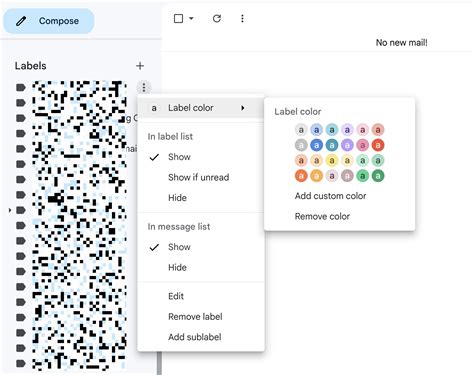Click Remove color
This screenshot has height=375, width=474.
pos(322,216)
